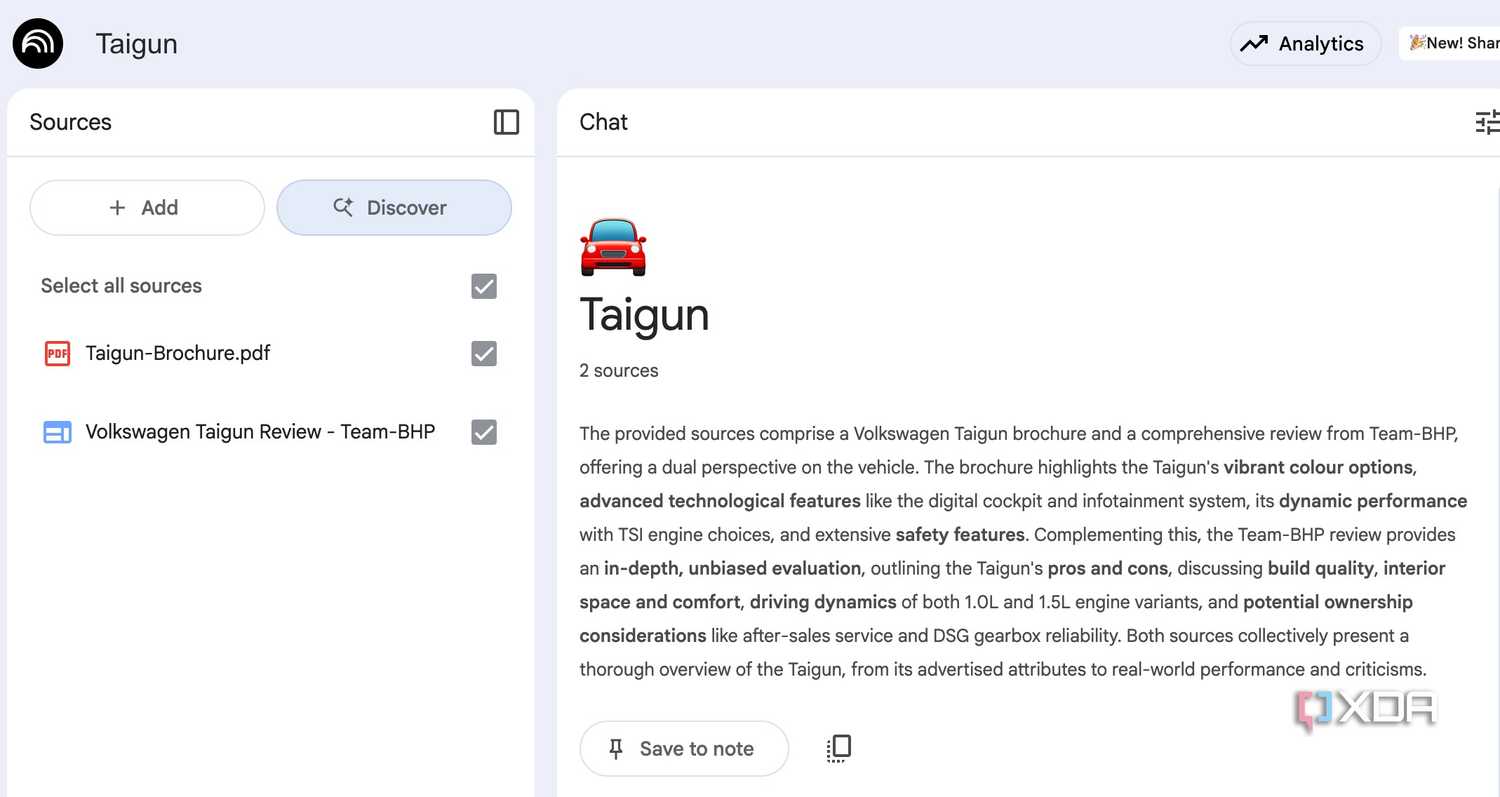Toggle the Select all sources checkbox

(x=484, y=287)
